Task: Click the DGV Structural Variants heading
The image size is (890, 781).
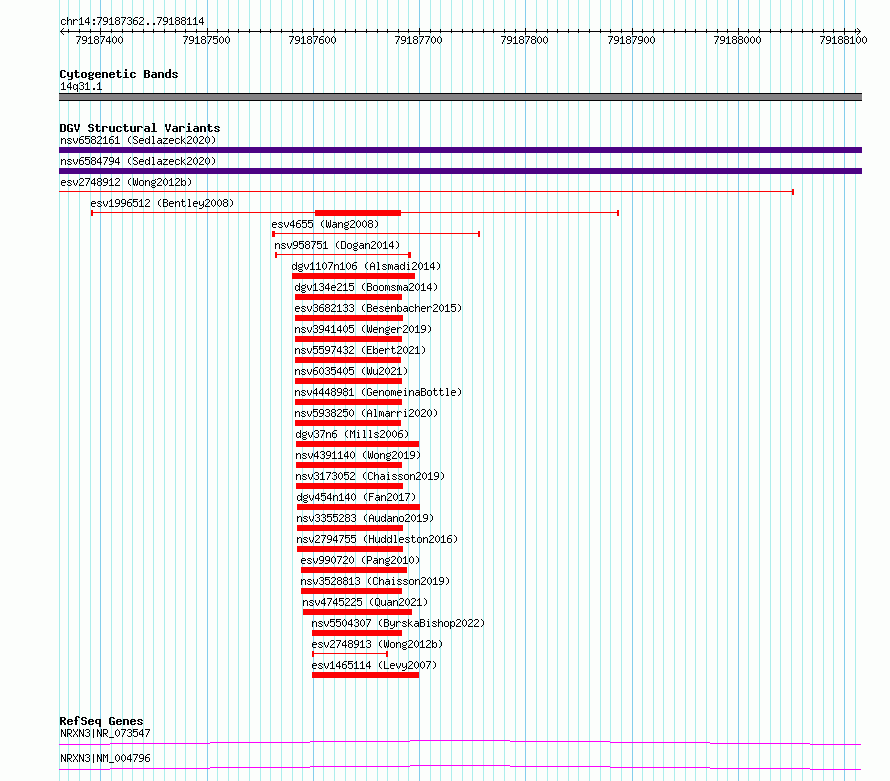Action: point(140,128)
